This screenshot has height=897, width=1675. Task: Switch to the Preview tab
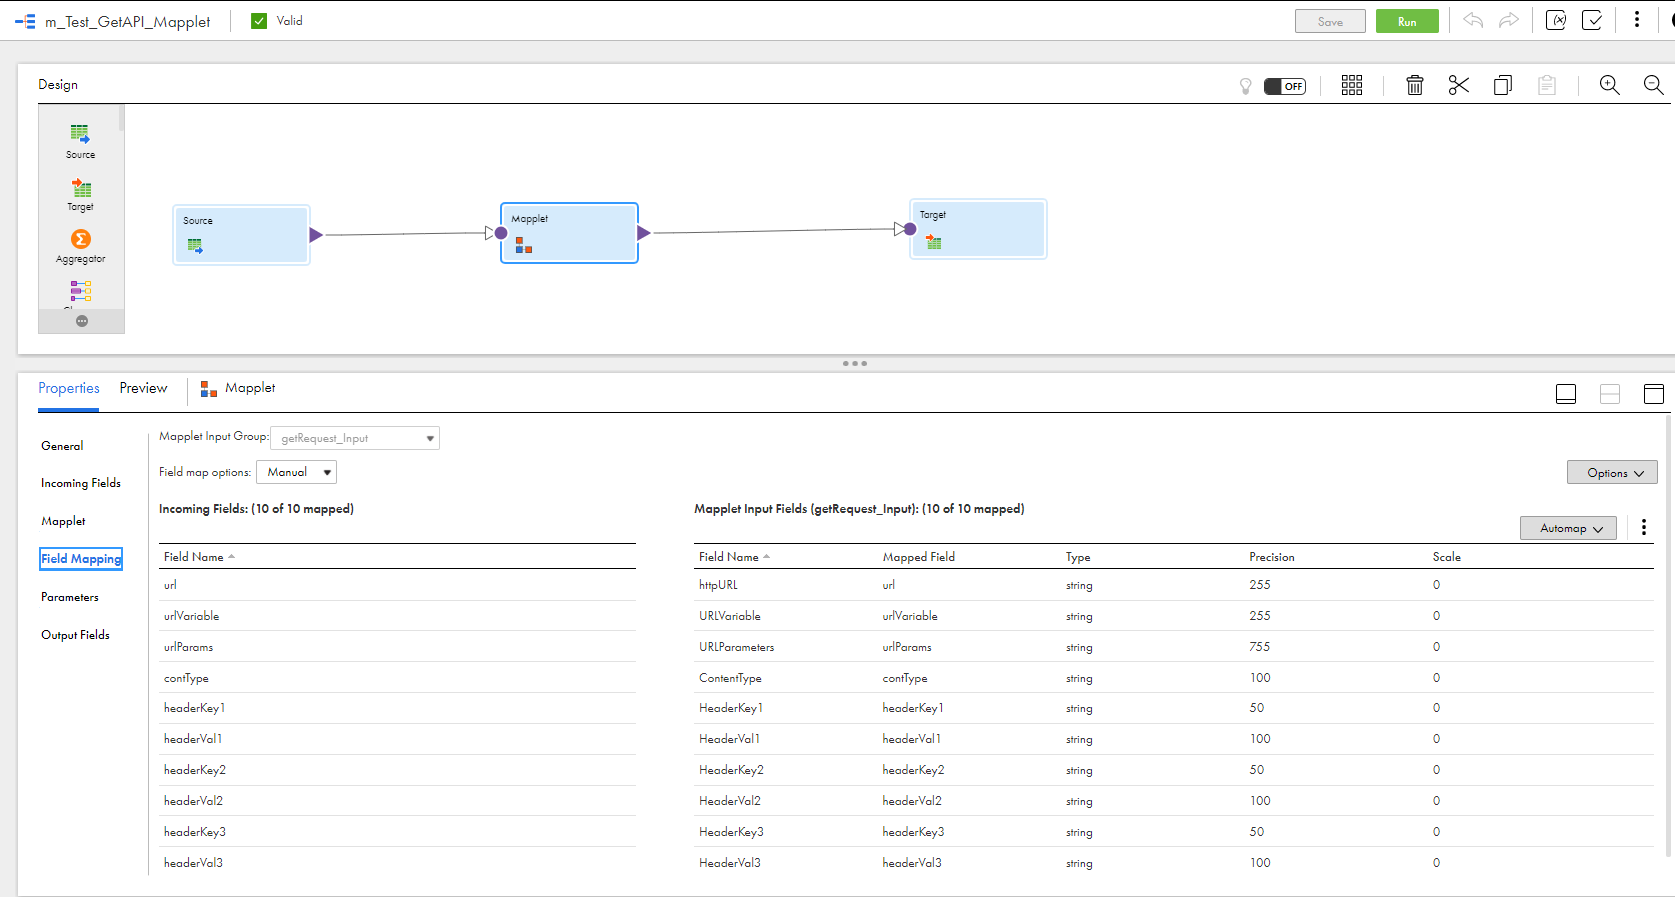[x=143, y=388]
